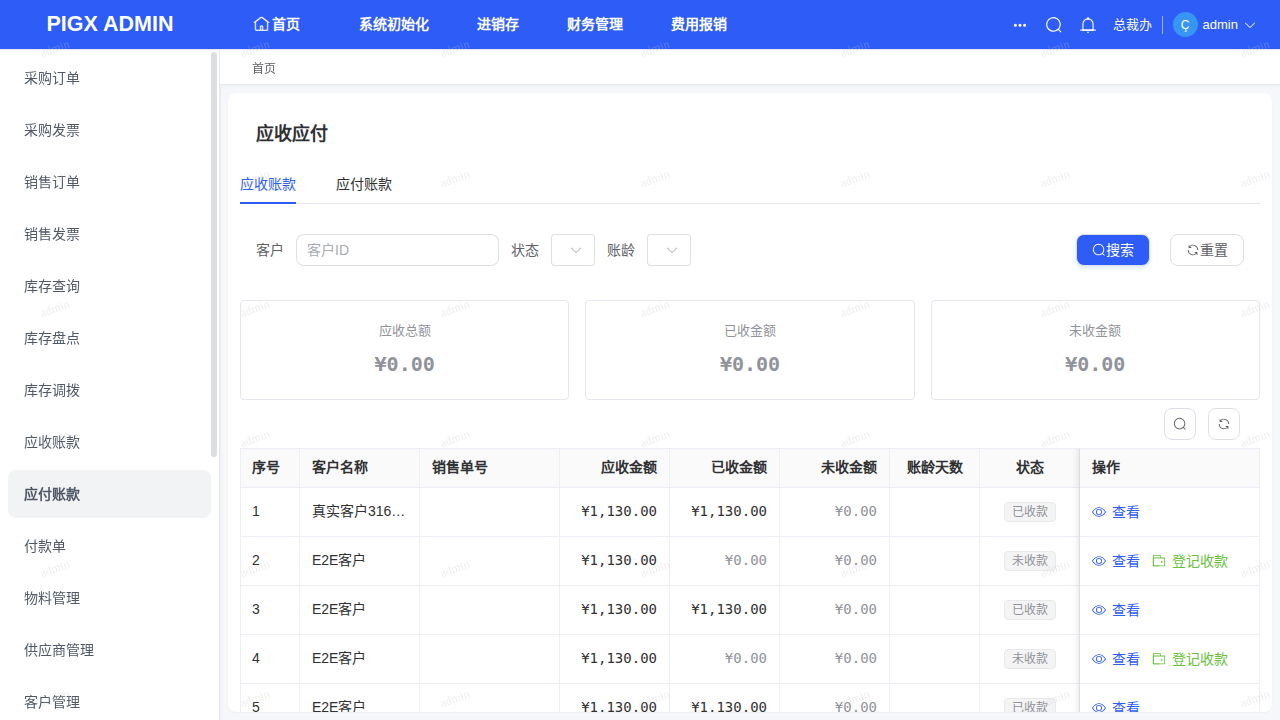Open 销售订单 in sidebar
The height and width of the screenshot is (720, 1280).
109,182
